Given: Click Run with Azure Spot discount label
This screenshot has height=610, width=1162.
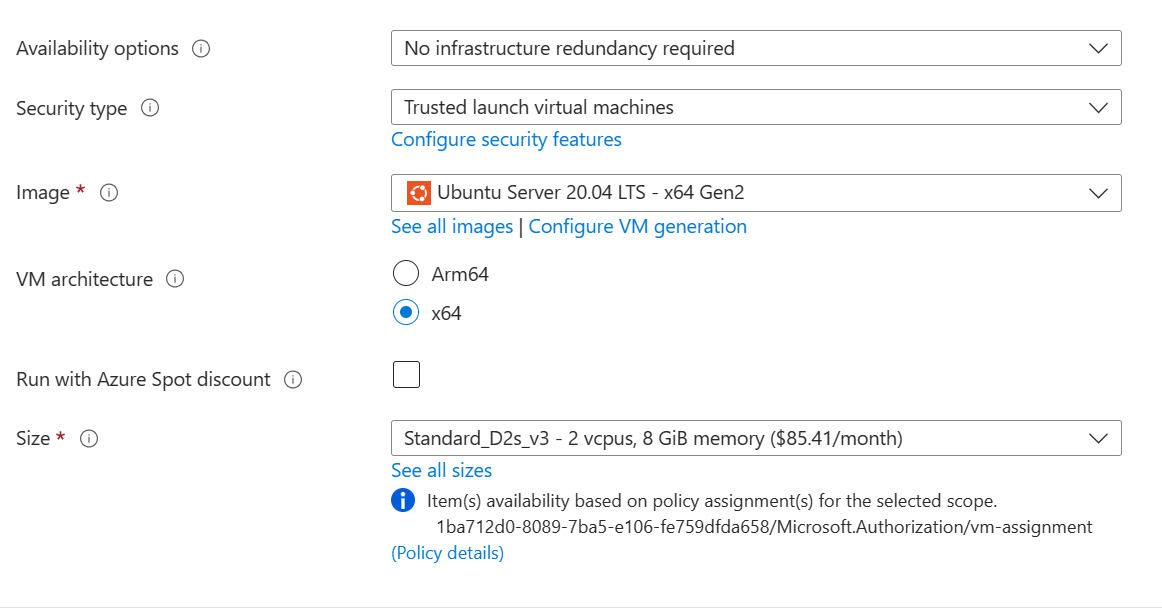Looking at the screenshot, I should click(143, 379).
